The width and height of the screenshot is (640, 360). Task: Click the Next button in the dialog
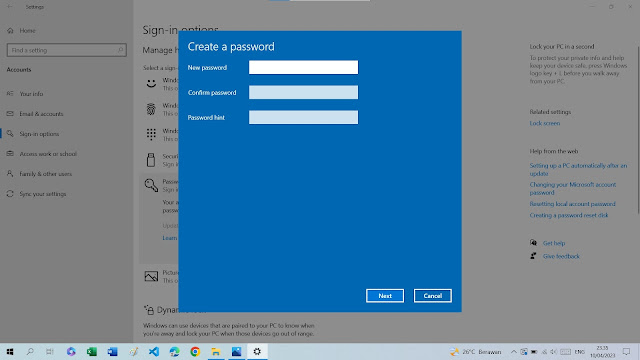point(384,296)
